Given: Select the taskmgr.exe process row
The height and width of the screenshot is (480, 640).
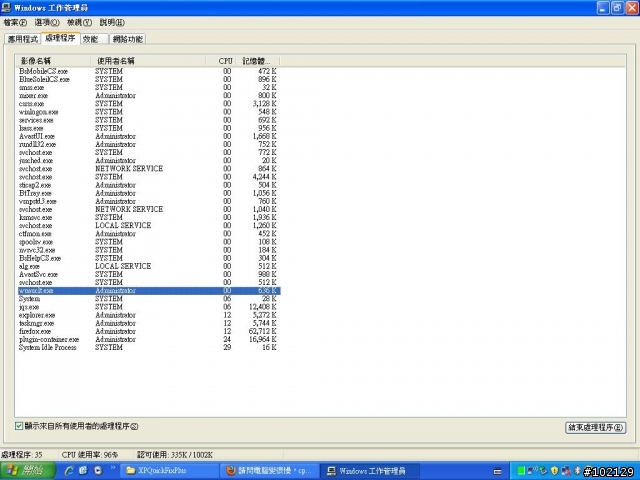Looking at the screenshot, I should pyautogui.click(x=148, y=323).
